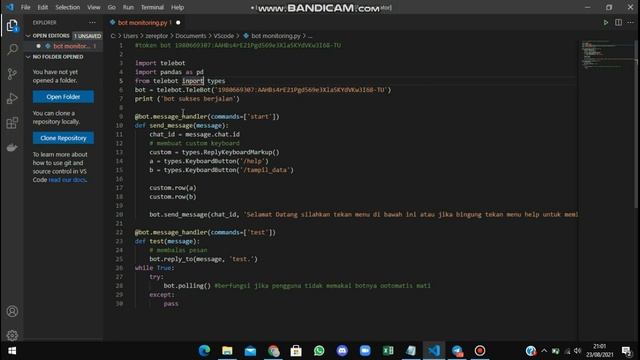Open the Run menu
The image size is (640, 360).
click(128, 7)
